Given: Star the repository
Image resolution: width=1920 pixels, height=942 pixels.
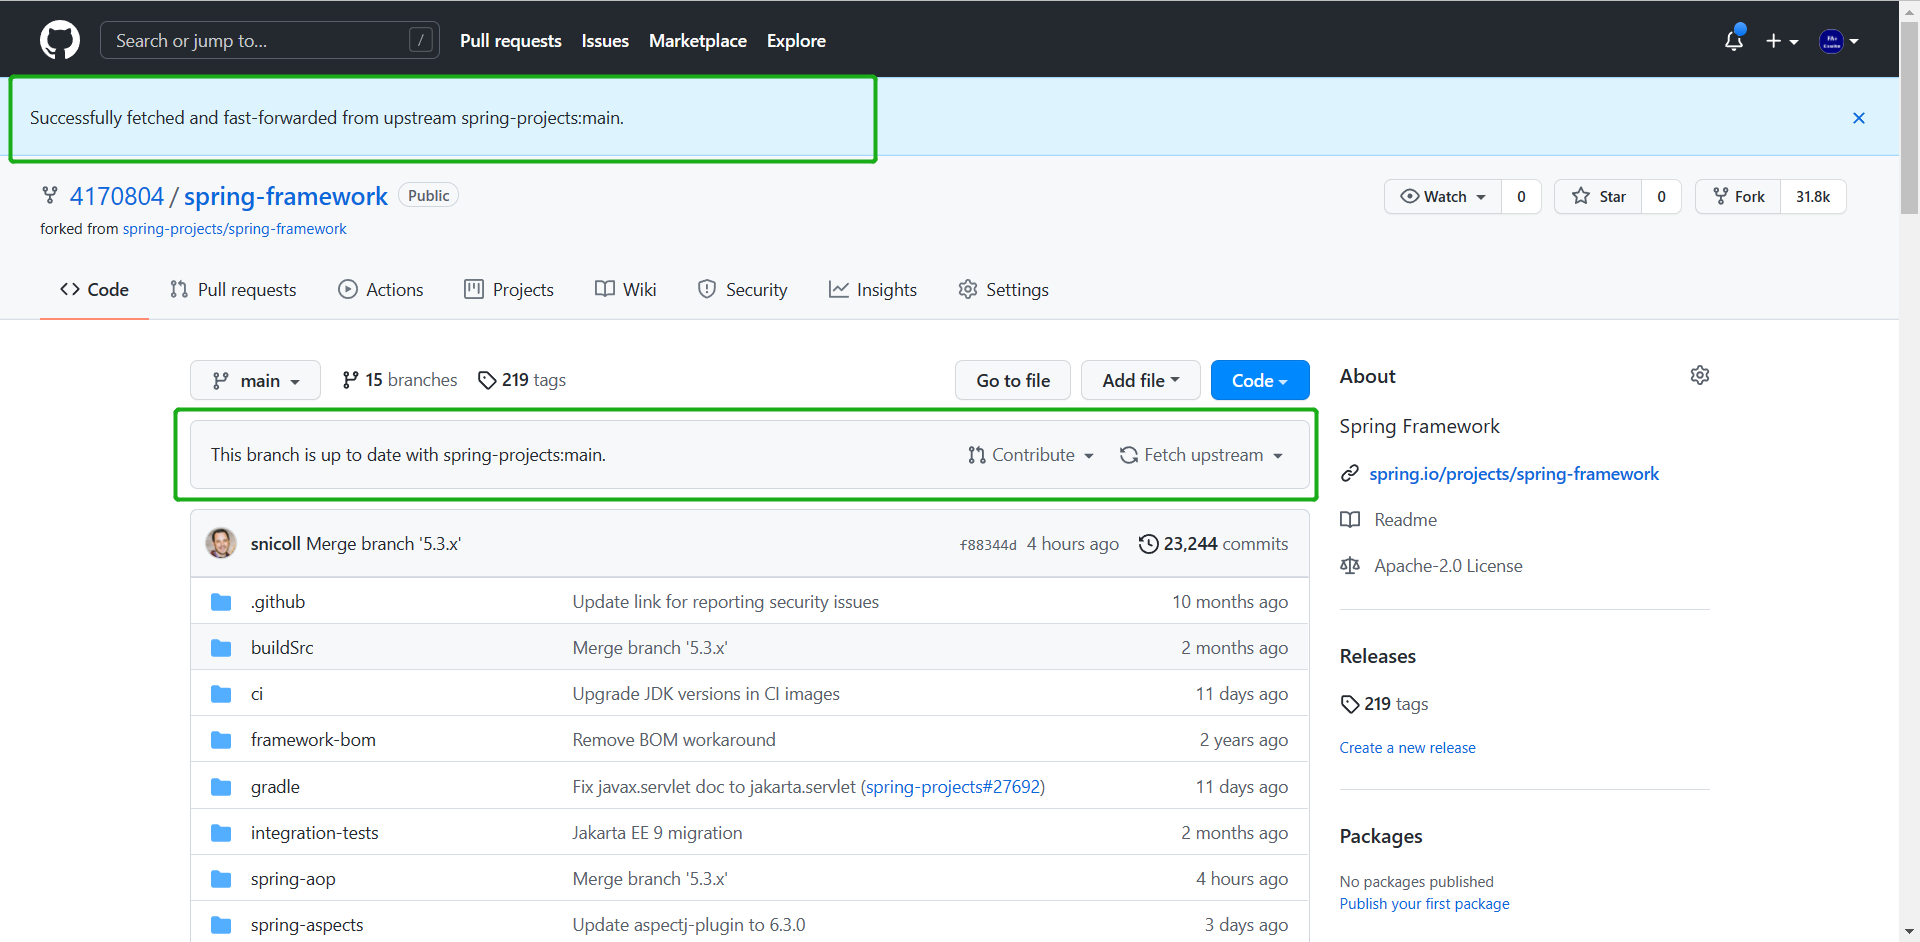Looking at the screenshot, I should pyautogui.click(x=1599, y=196).
